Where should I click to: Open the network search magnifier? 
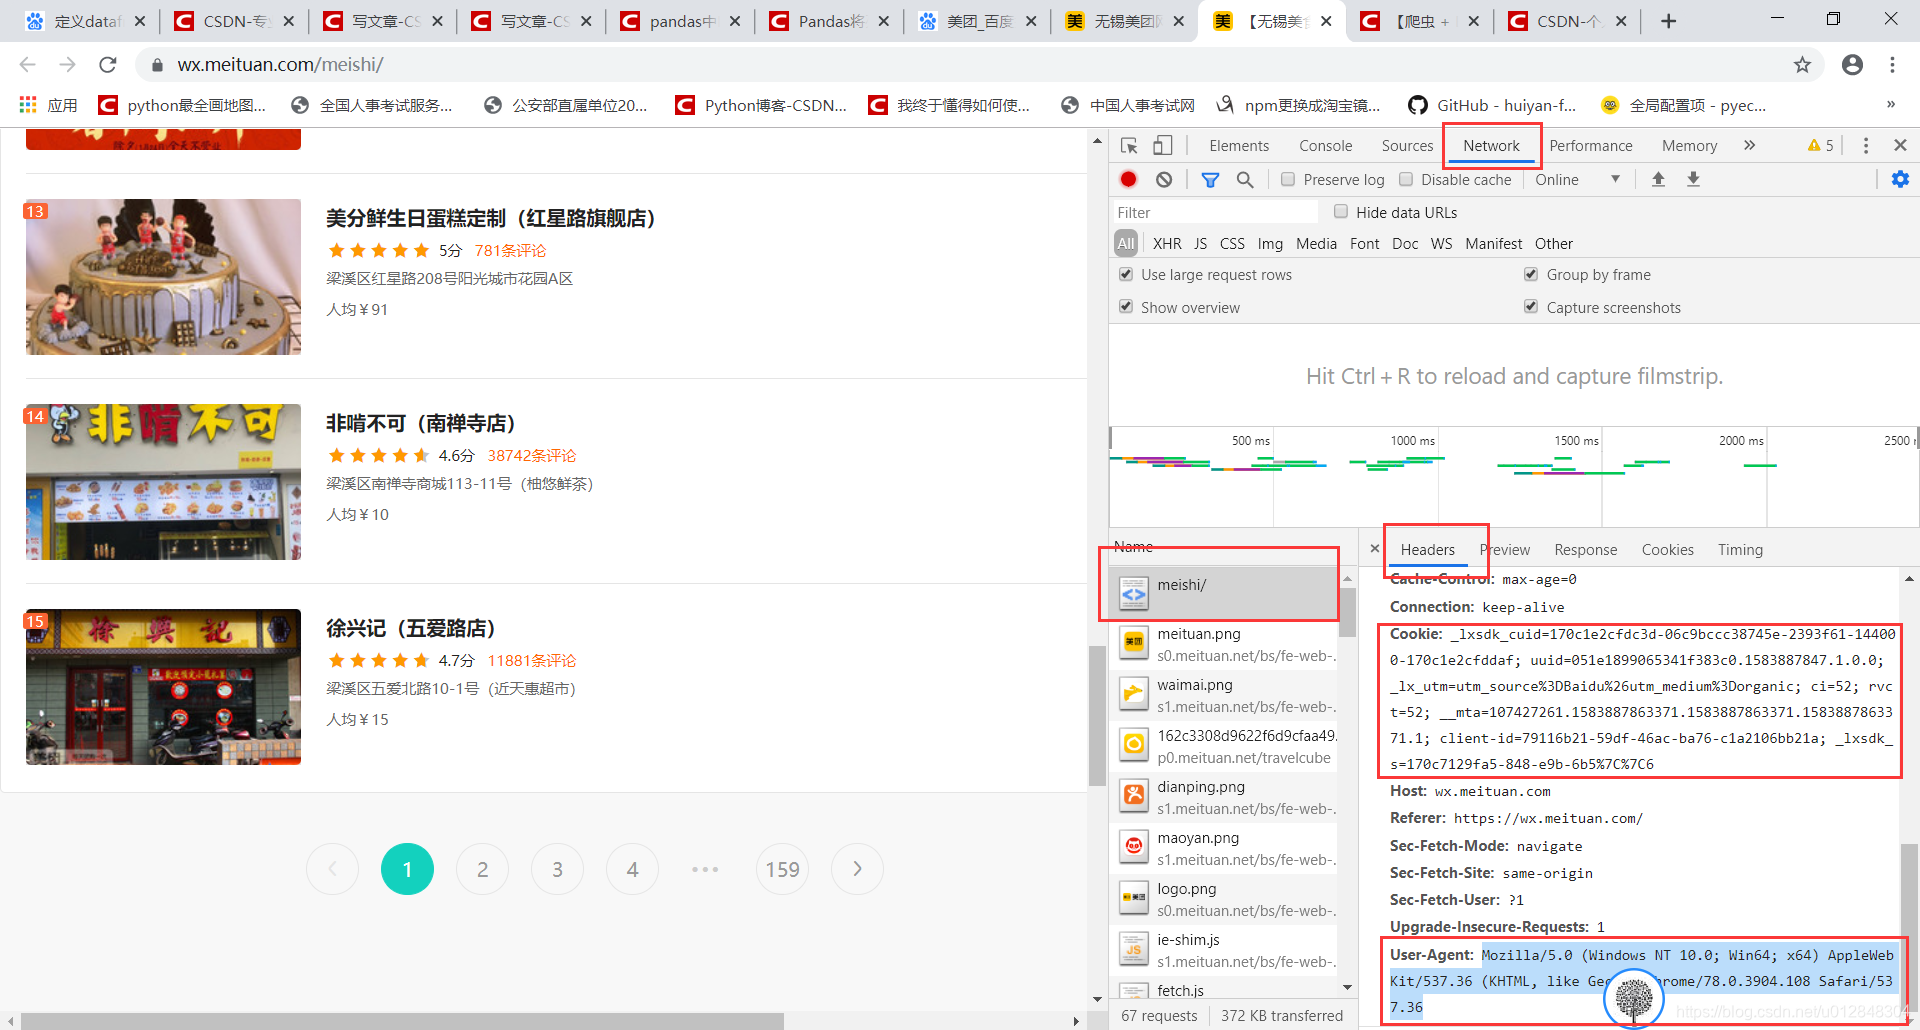coord(1245,179)
